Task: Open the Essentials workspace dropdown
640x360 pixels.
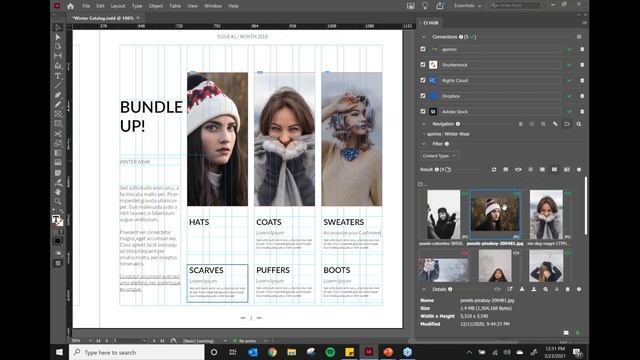Action: 468,6
